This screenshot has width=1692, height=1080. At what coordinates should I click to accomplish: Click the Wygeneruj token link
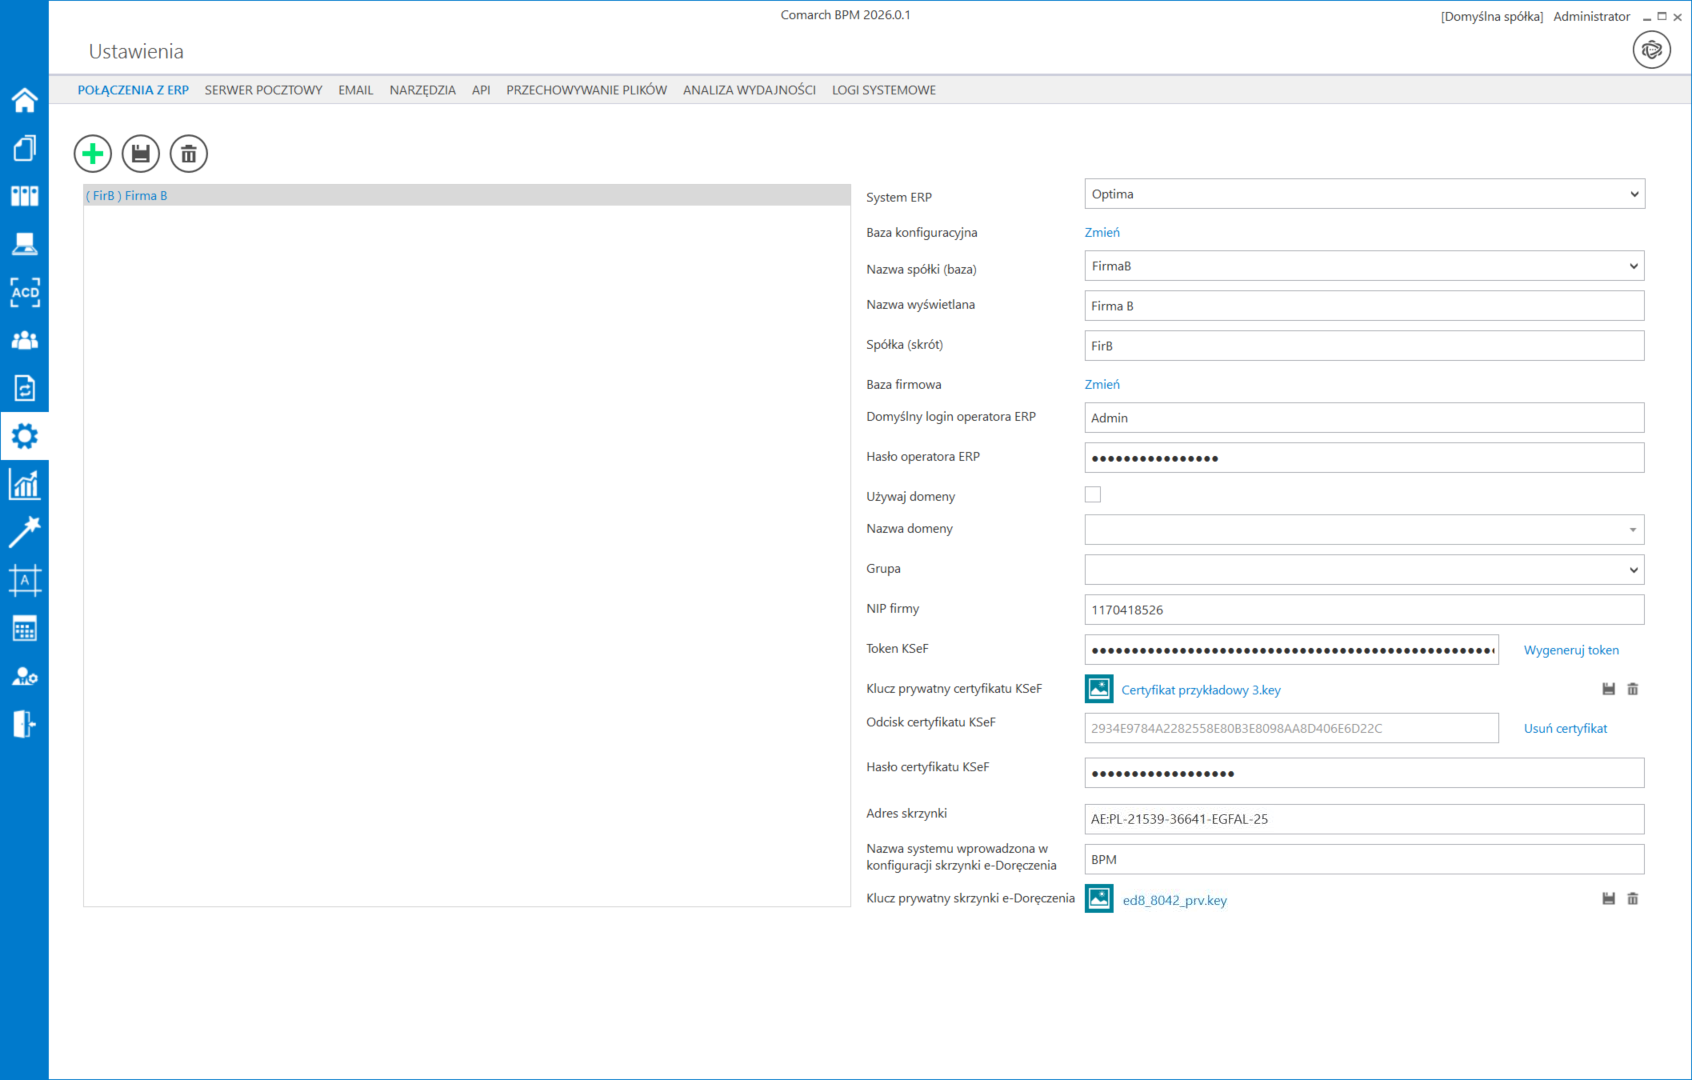[1571, 650]
